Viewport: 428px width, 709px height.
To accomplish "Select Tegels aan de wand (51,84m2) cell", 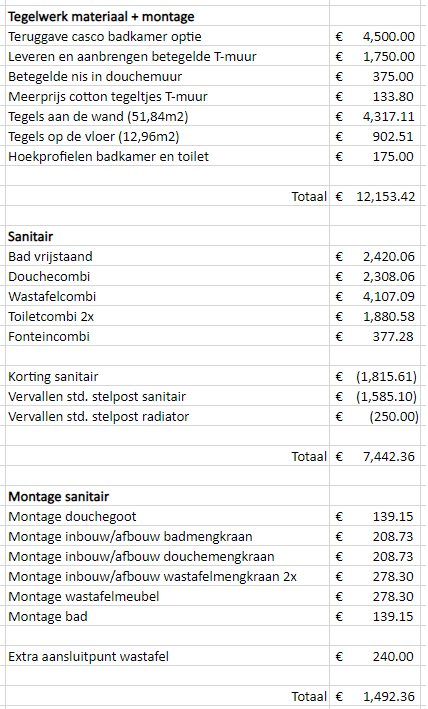I will 167,116.
